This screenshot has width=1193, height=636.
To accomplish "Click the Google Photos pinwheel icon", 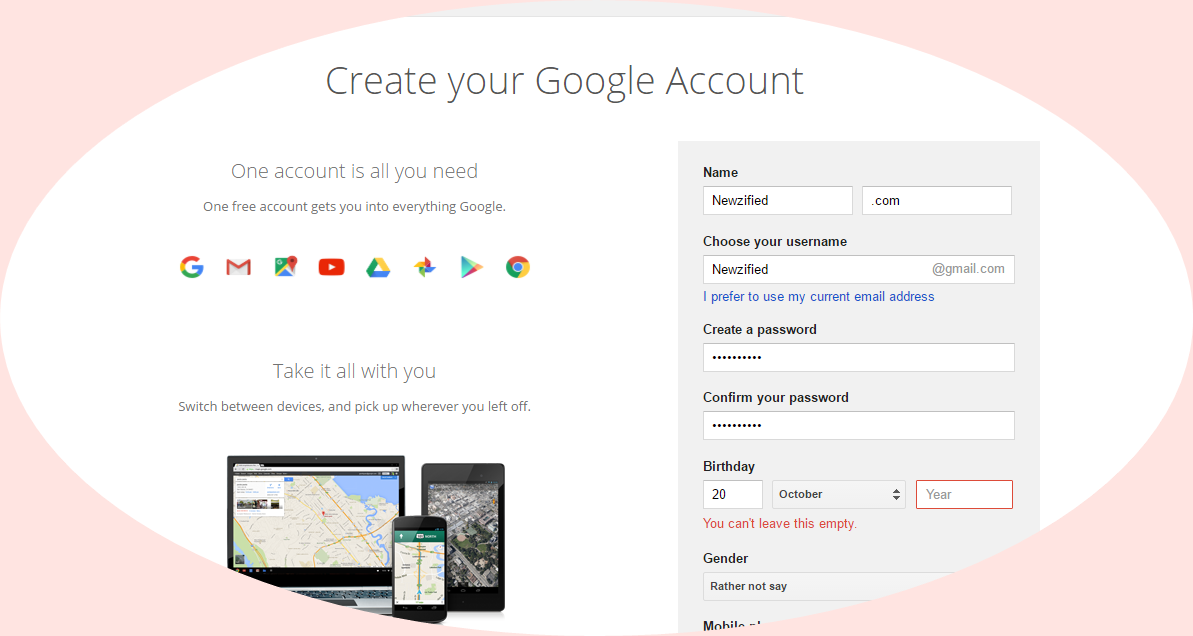I will click(424, 266).
